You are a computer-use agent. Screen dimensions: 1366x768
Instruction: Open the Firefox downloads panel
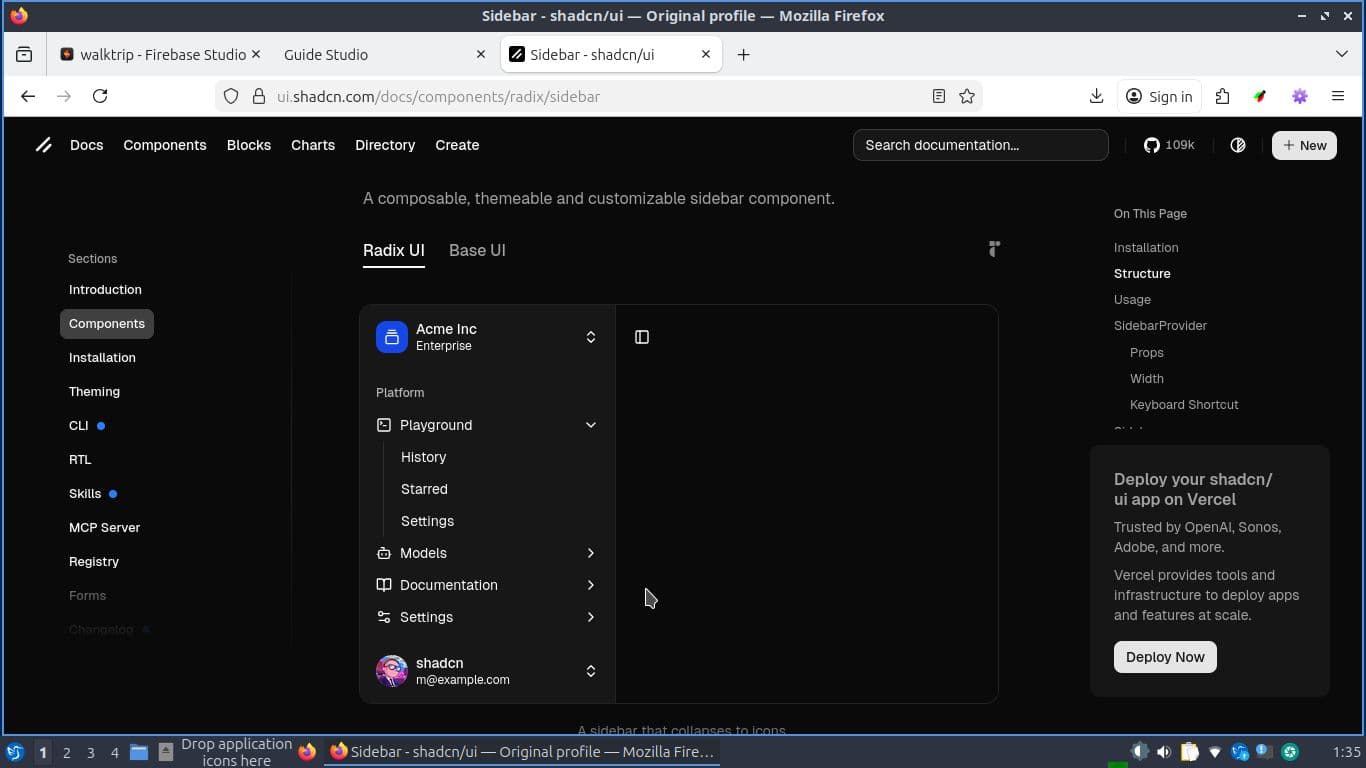tap(1096, 96)
